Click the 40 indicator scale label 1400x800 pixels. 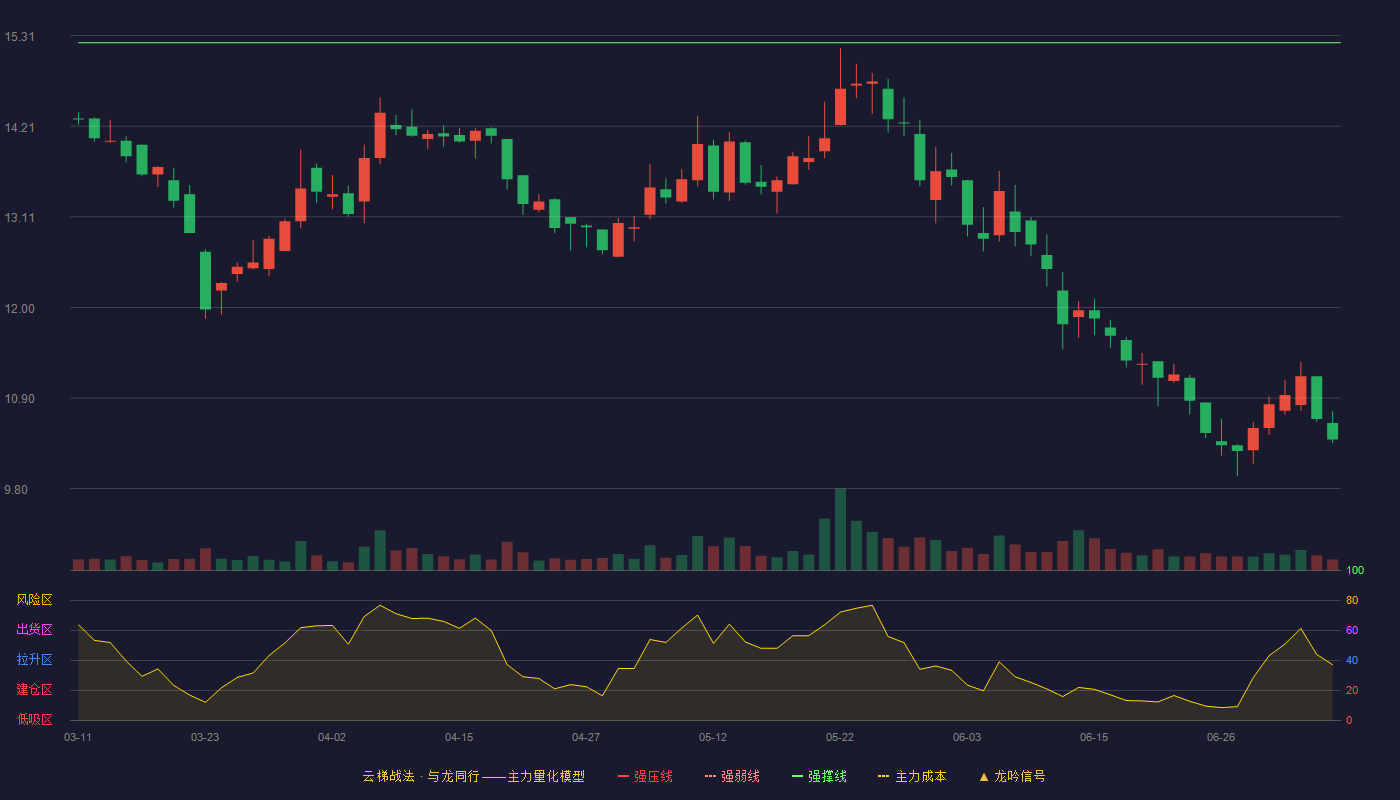click(x=1352, y=660)
